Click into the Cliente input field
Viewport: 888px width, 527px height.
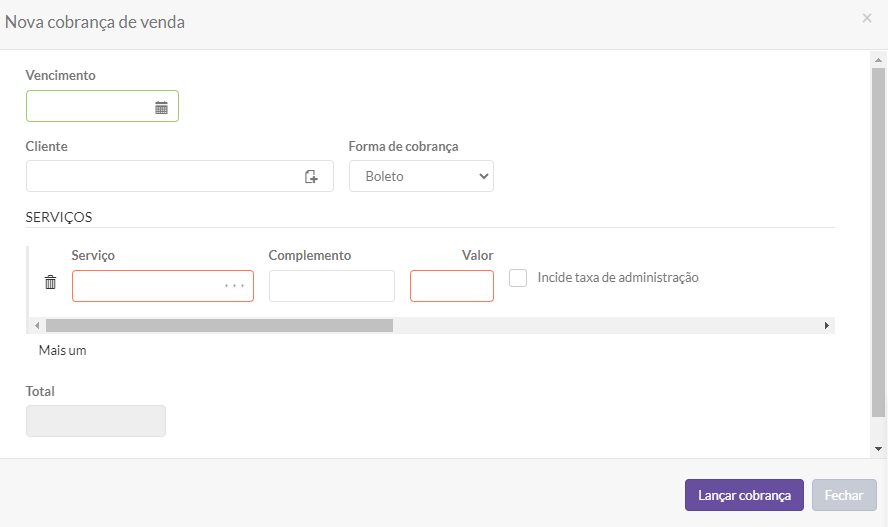tap(160, 177)
